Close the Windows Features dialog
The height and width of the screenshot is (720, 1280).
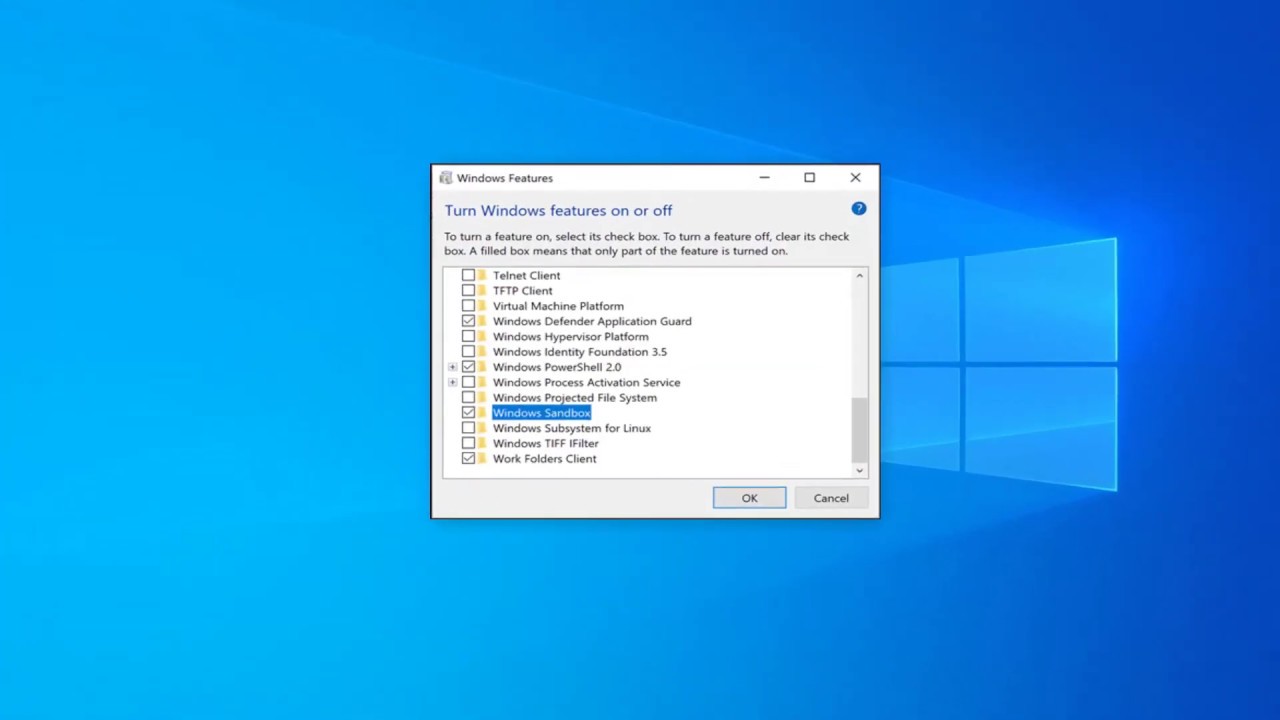click(x=855, y=178)
